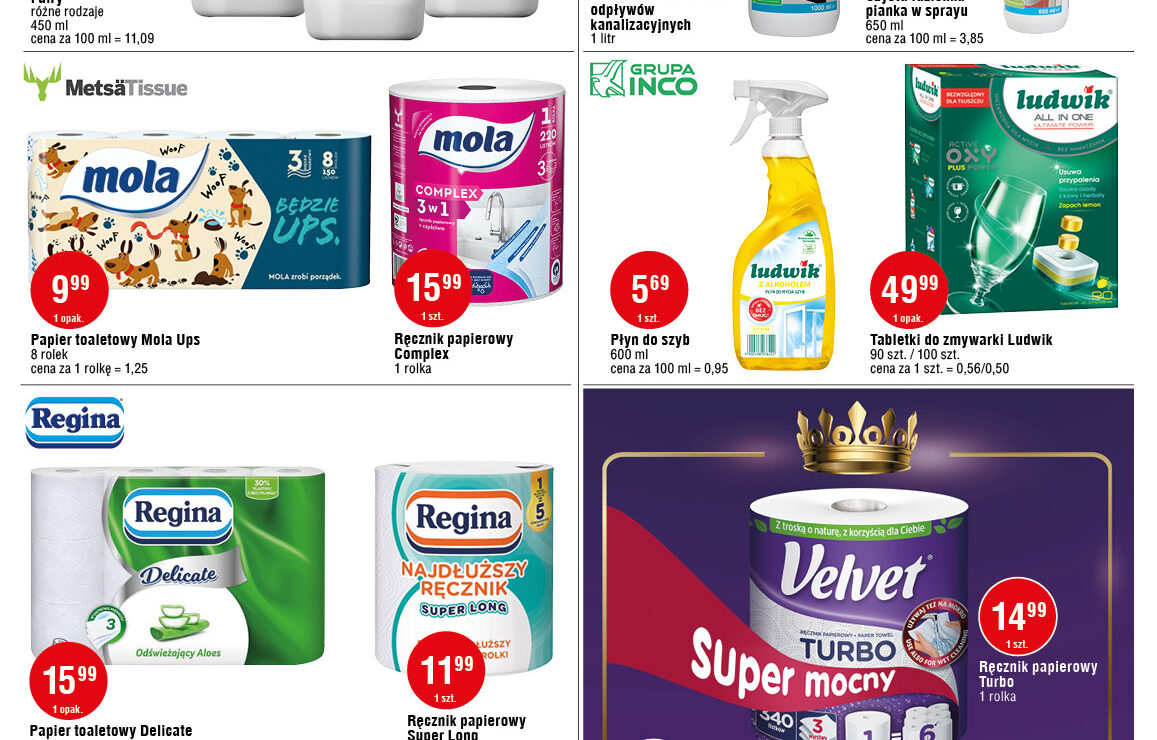Select the Mola Complex 3w1 towel image
The height and width of the screenshot is (740, 1157).
tap(478, 192)
